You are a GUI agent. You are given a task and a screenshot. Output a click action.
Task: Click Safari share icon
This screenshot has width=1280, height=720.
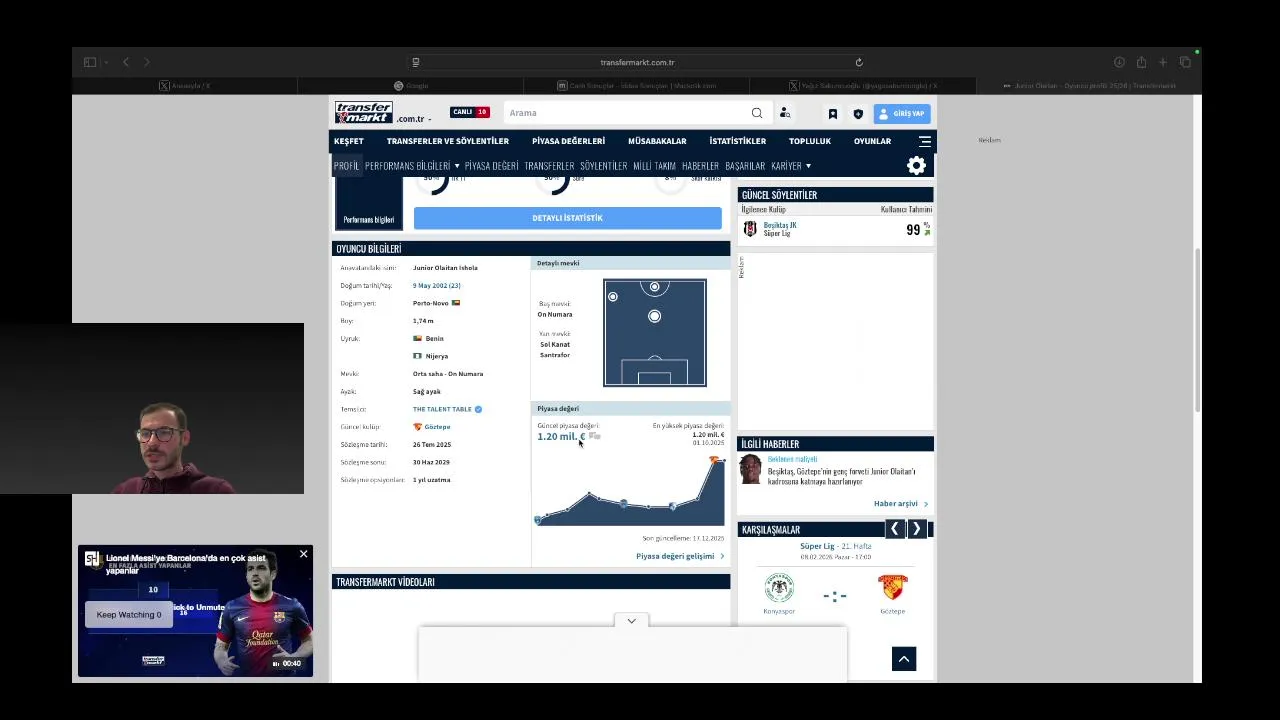[1141, 62]
